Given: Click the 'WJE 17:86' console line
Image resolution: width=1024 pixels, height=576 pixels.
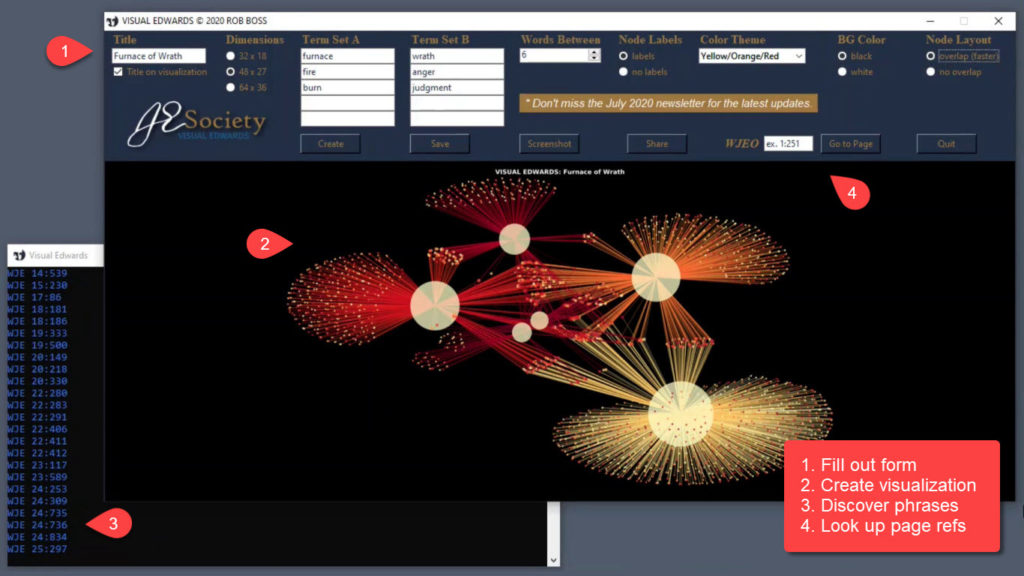Looking at the screenshot, I should tap(35, 297).
